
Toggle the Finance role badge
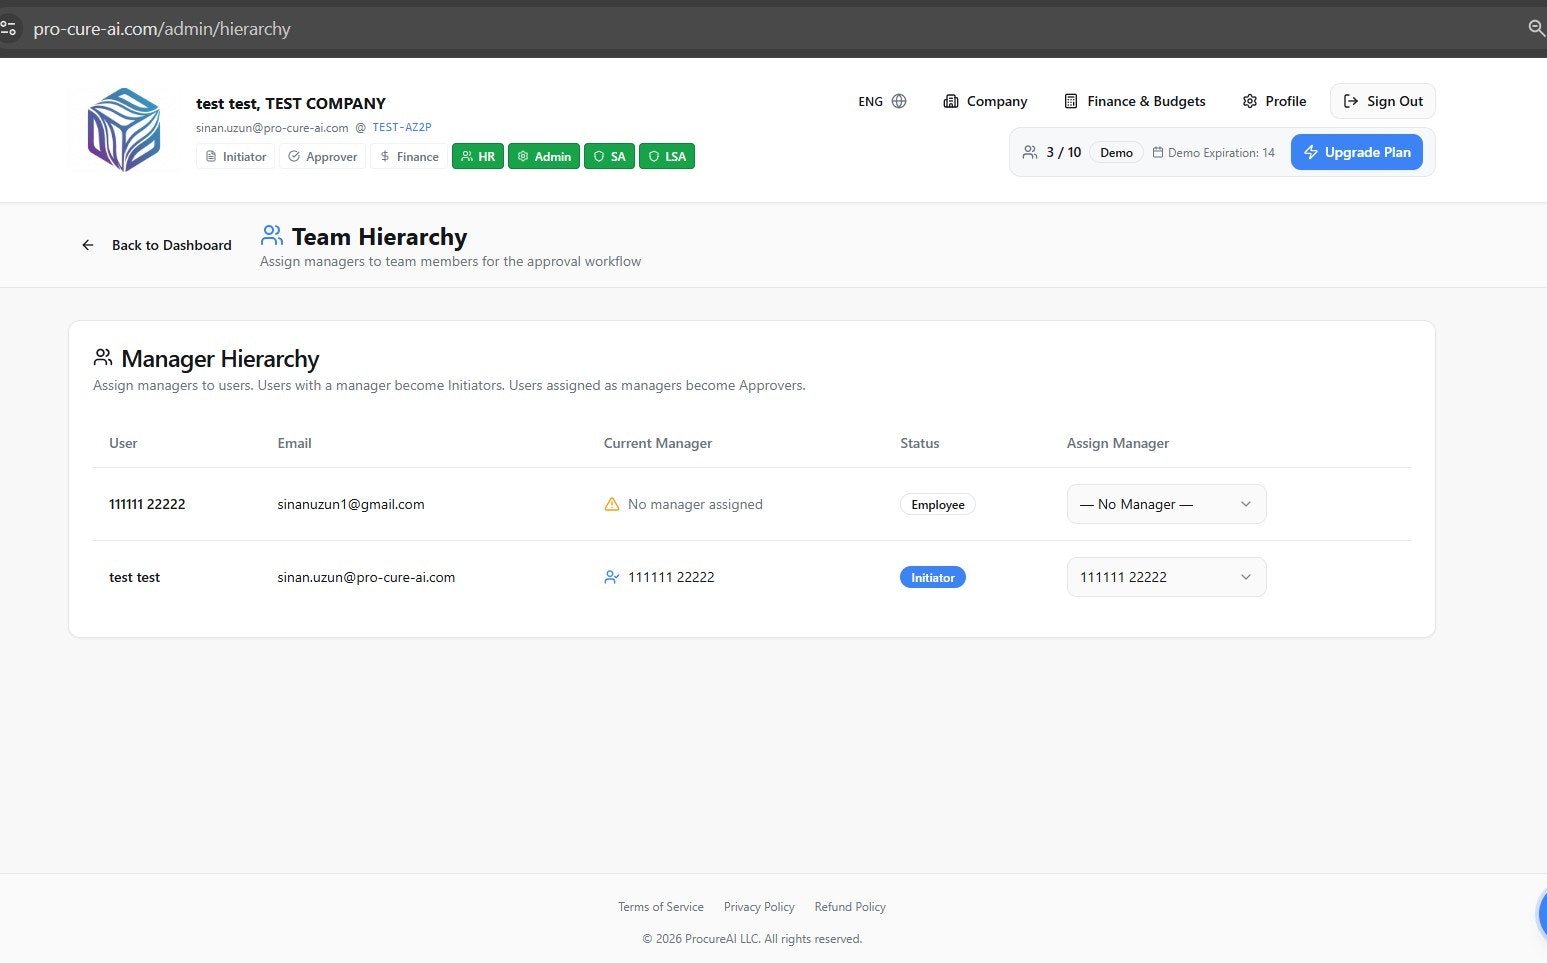coord(409,156)
